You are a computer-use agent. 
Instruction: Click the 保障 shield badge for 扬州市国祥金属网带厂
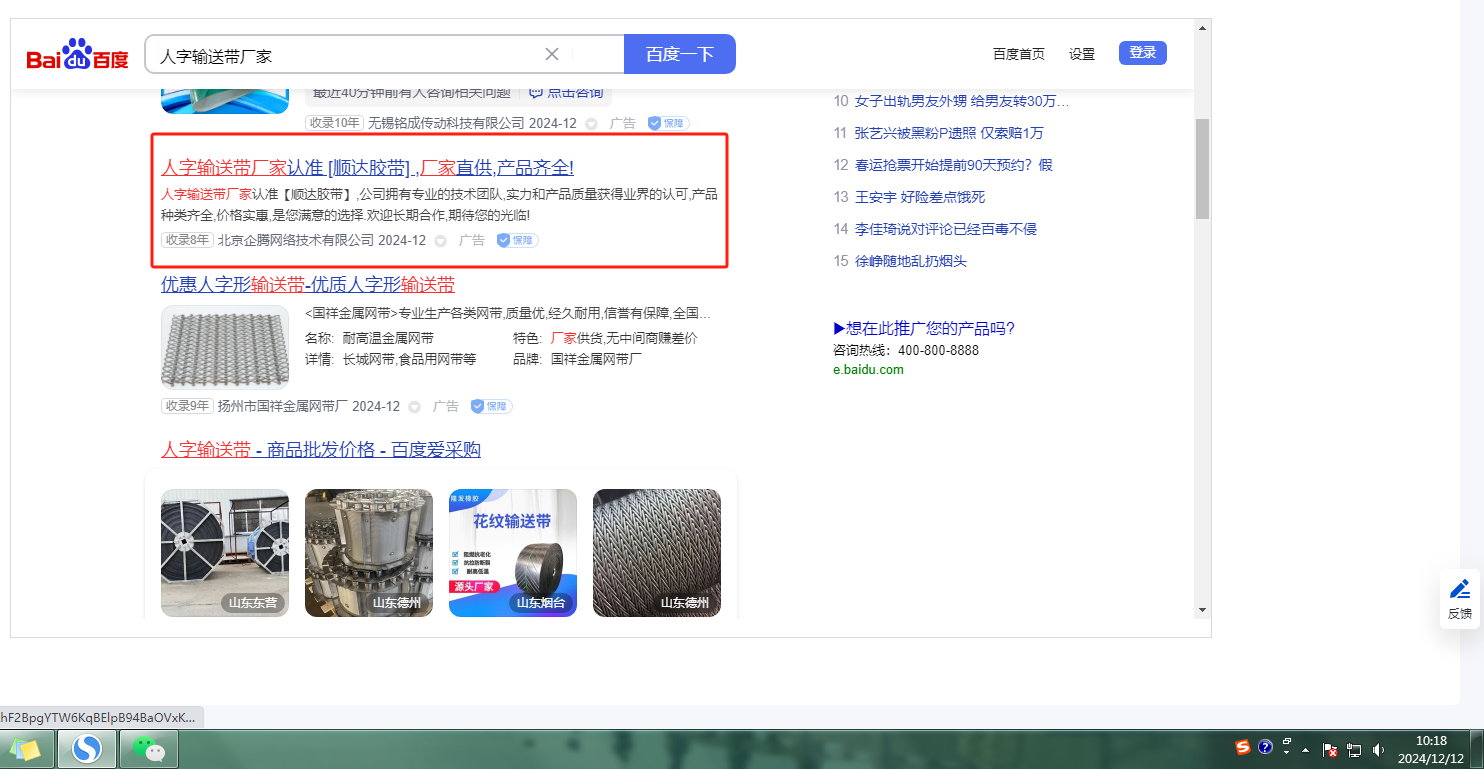coord(492,406)
